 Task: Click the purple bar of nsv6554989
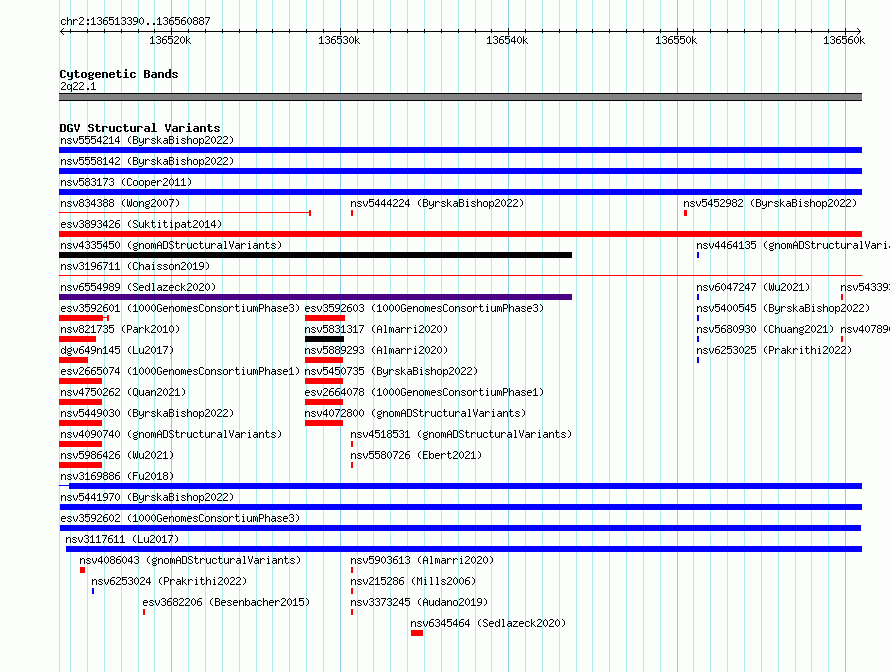pyautogui.click(x=316, y=297)
